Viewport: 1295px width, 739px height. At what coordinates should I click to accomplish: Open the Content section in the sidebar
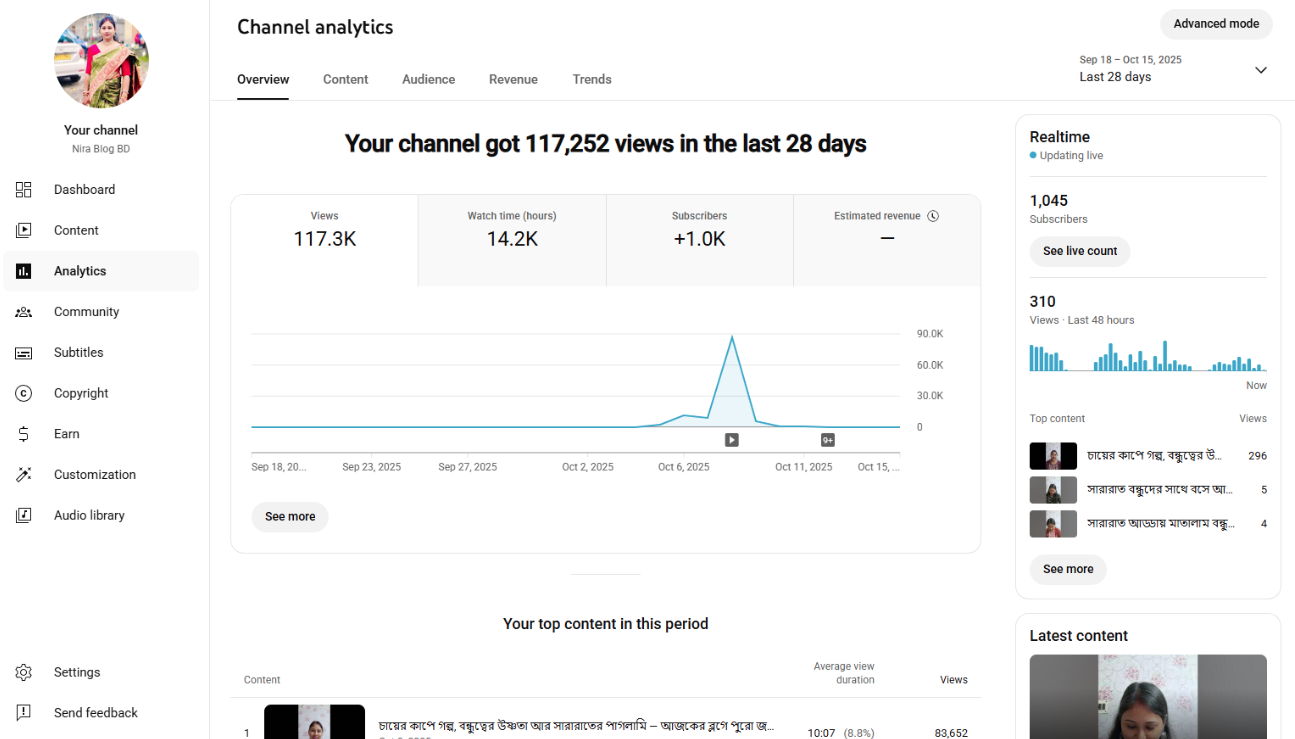point(76,230)
